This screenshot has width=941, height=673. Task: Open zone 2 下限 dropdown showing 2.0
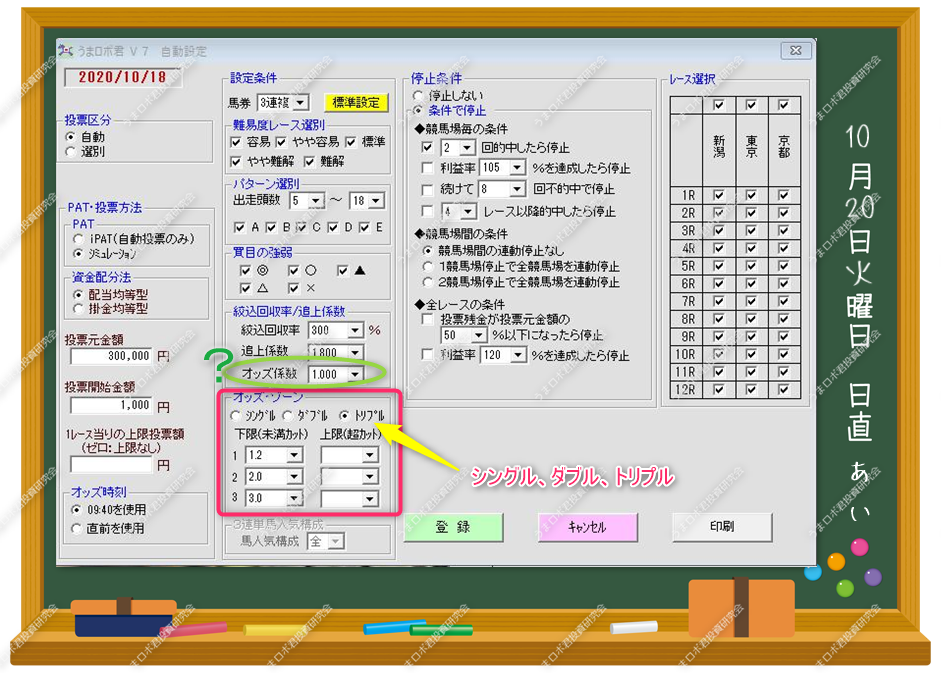pyautogui.click(x=294, y=477)
